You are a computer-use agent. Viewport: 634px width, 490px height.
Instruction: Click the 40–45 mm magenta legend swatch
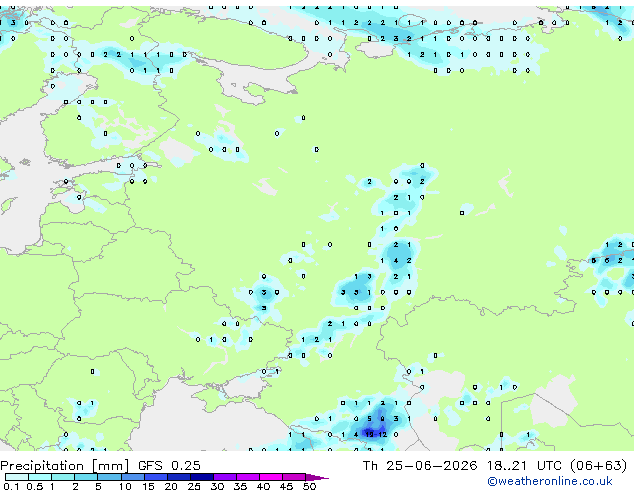[271, 477]
